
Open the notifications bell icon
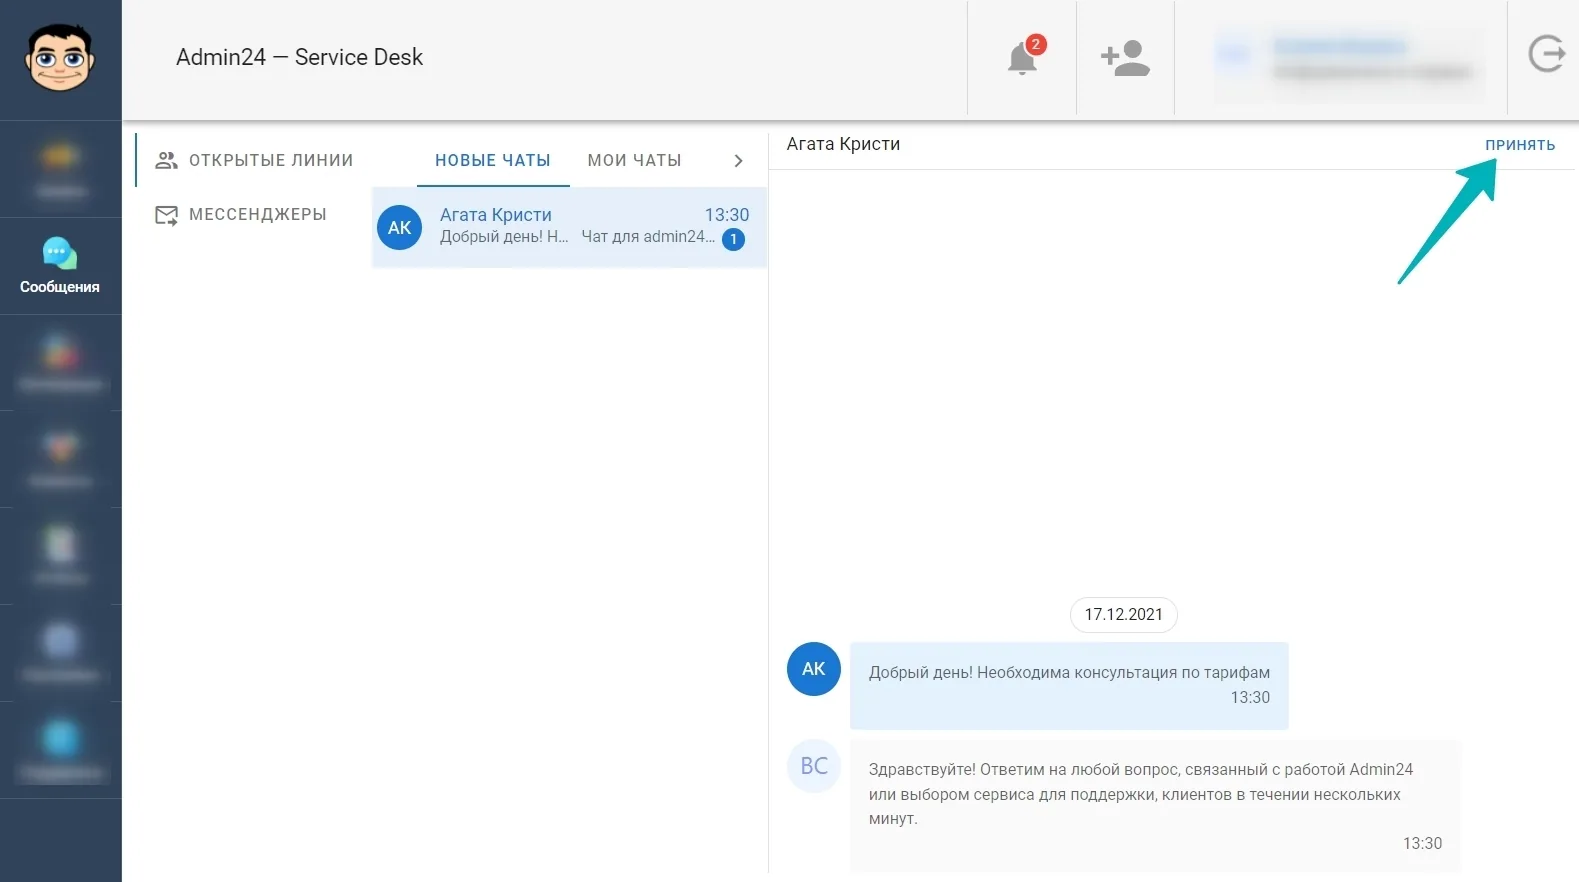pyautogui.click(x=1022, y=58)
